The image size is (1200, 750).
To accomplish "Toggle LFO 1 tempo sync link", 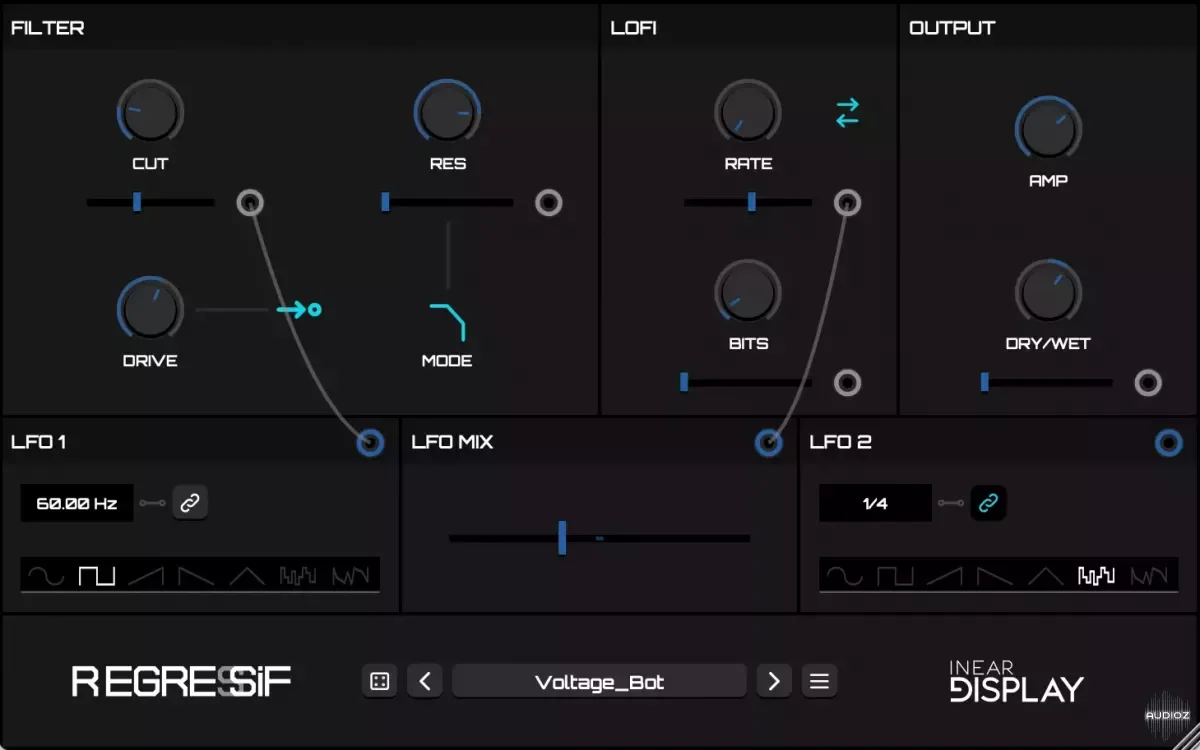I will (x=190, y=503).
